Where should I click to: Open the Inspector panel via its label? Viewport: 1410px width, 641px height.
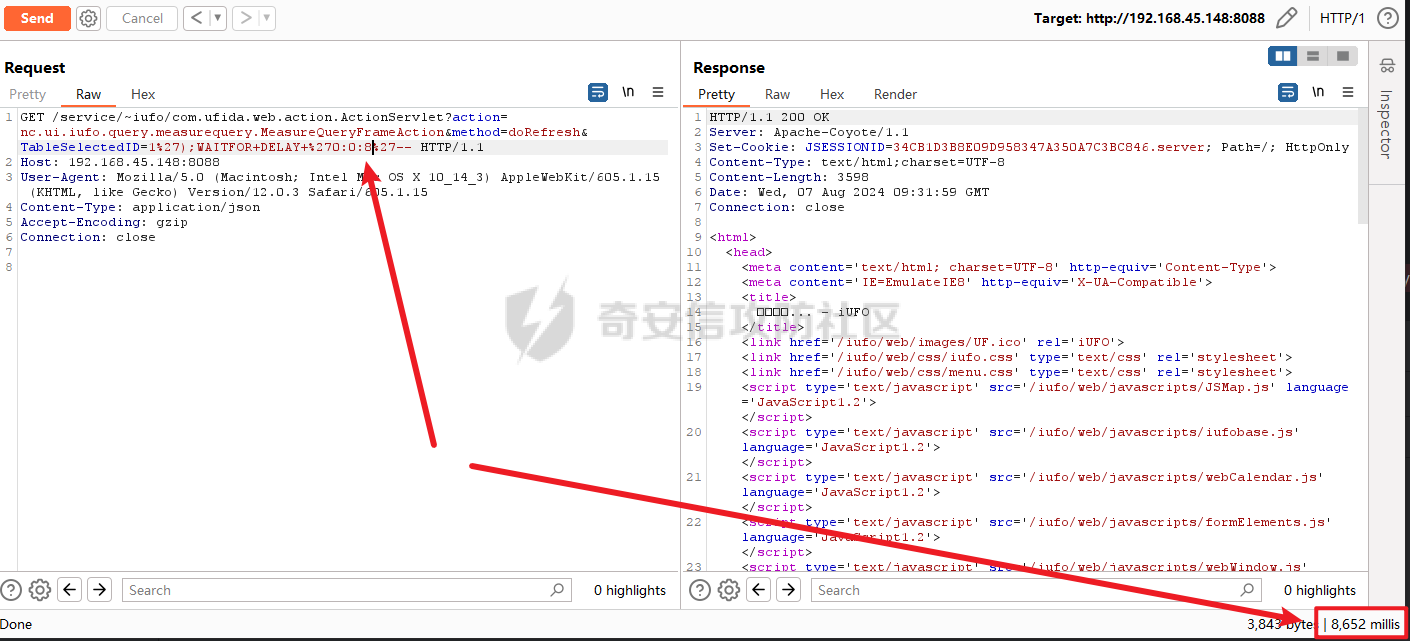pyautogui.click(x=1386, y=124)
